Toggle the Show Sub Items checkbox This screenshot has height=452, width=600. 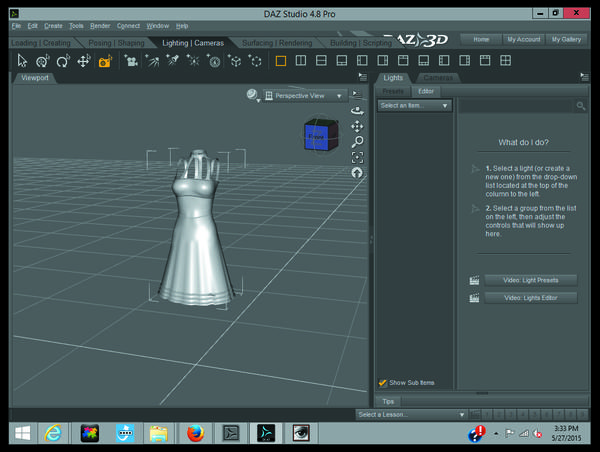click(382, 383)
